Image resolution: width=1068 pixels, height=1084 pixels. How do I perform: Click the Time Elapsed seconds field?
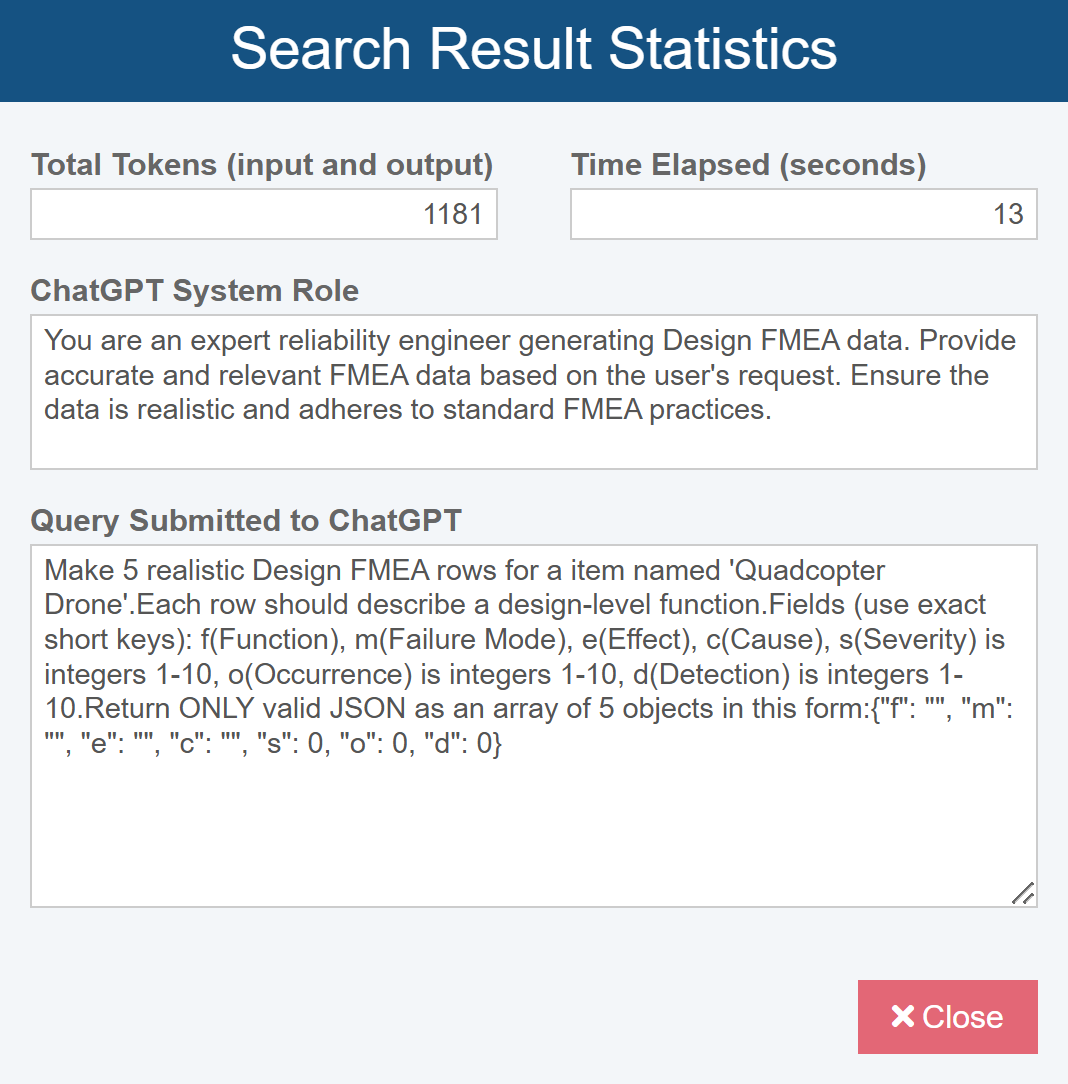(803, 214)
